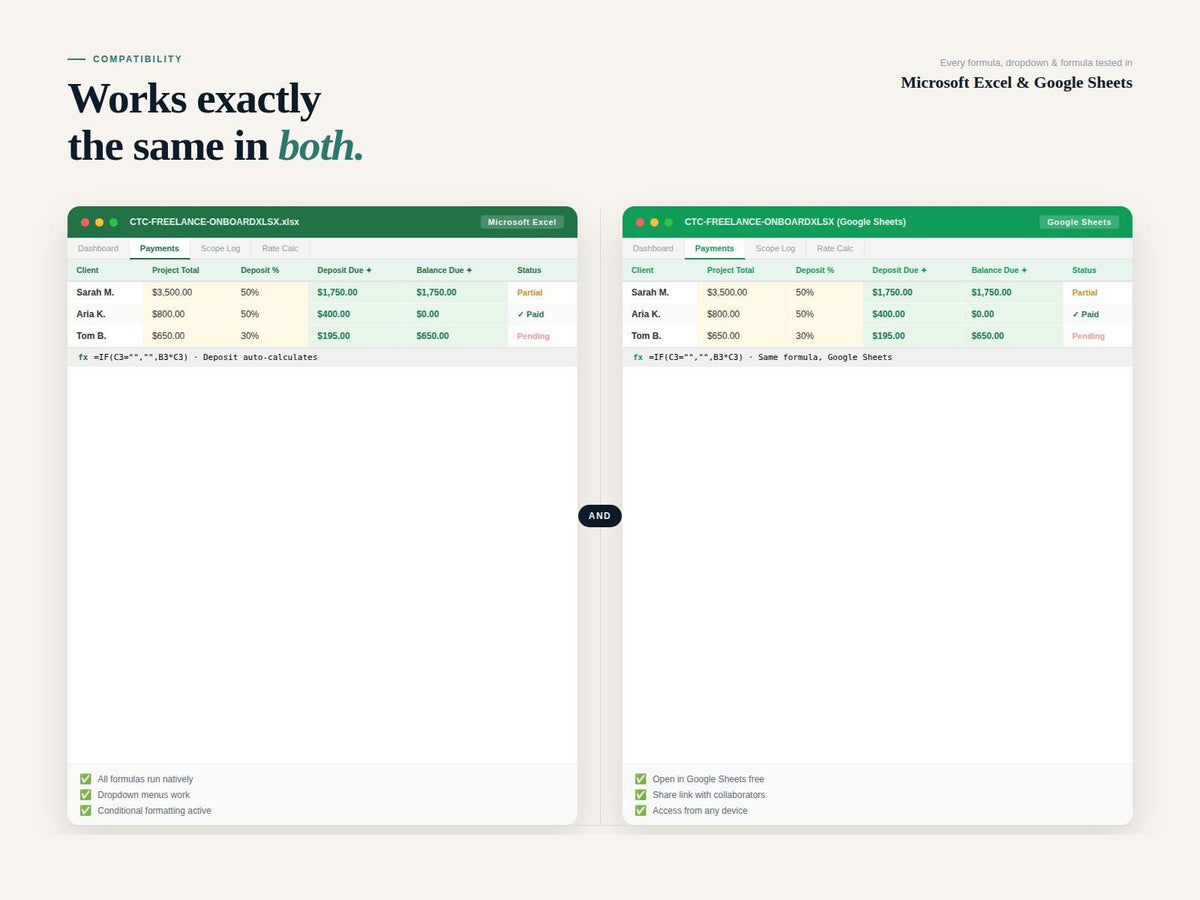Select $195.00 cell in Excel window

[x=358, y=336]
